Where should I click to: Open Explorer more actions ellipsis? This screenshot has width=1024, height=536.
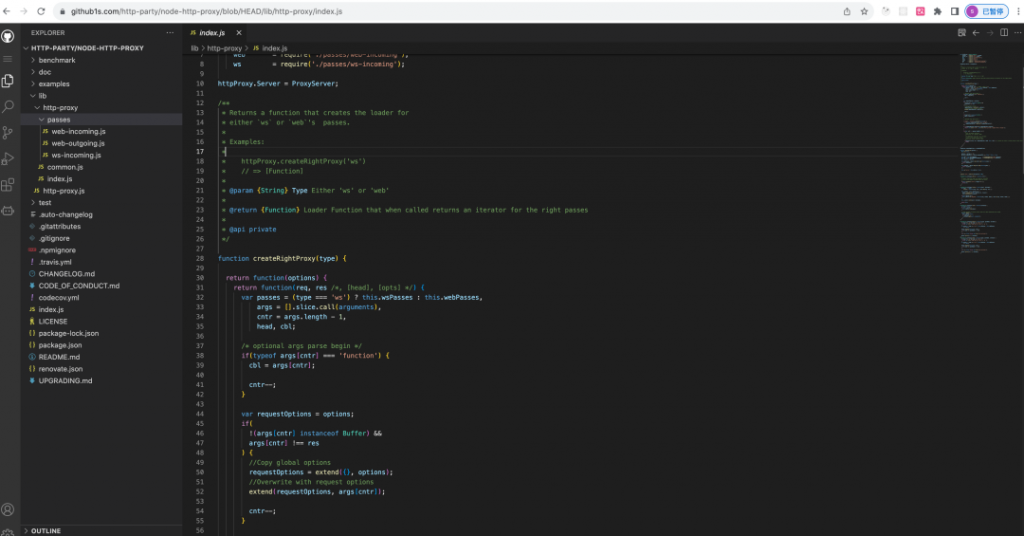coord(170,33)
